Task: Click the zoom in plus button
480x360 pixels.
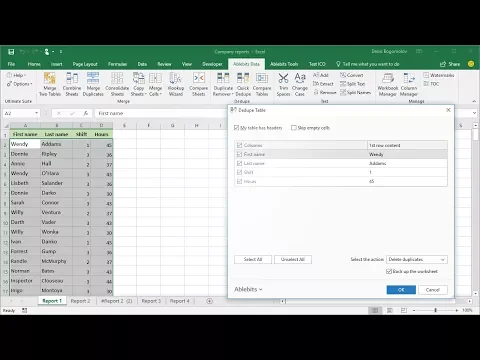Action: tap(457, 310)
